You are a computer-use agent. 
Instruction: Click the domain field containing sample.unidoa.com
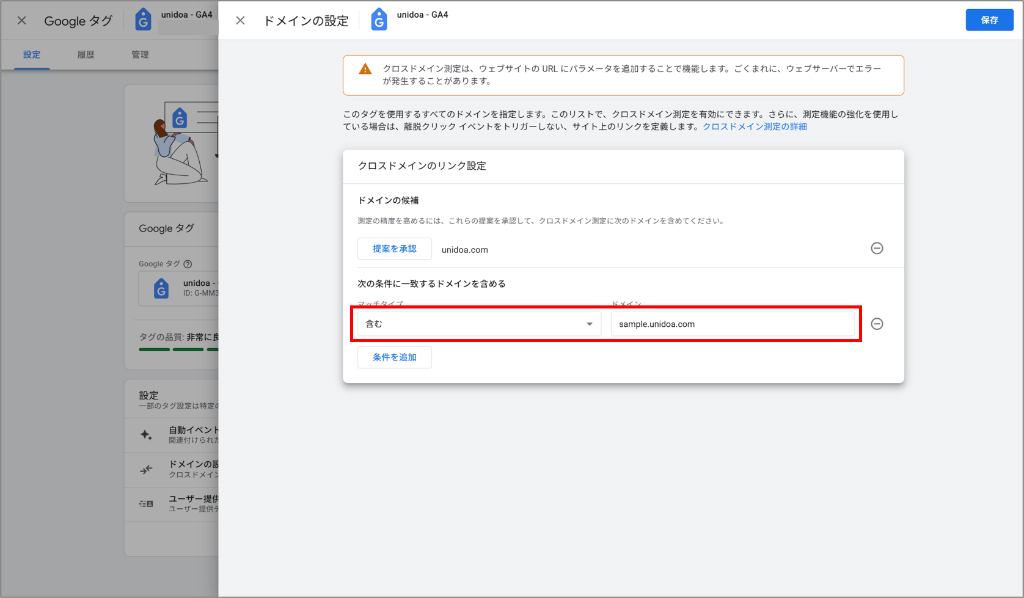point(733,324)
